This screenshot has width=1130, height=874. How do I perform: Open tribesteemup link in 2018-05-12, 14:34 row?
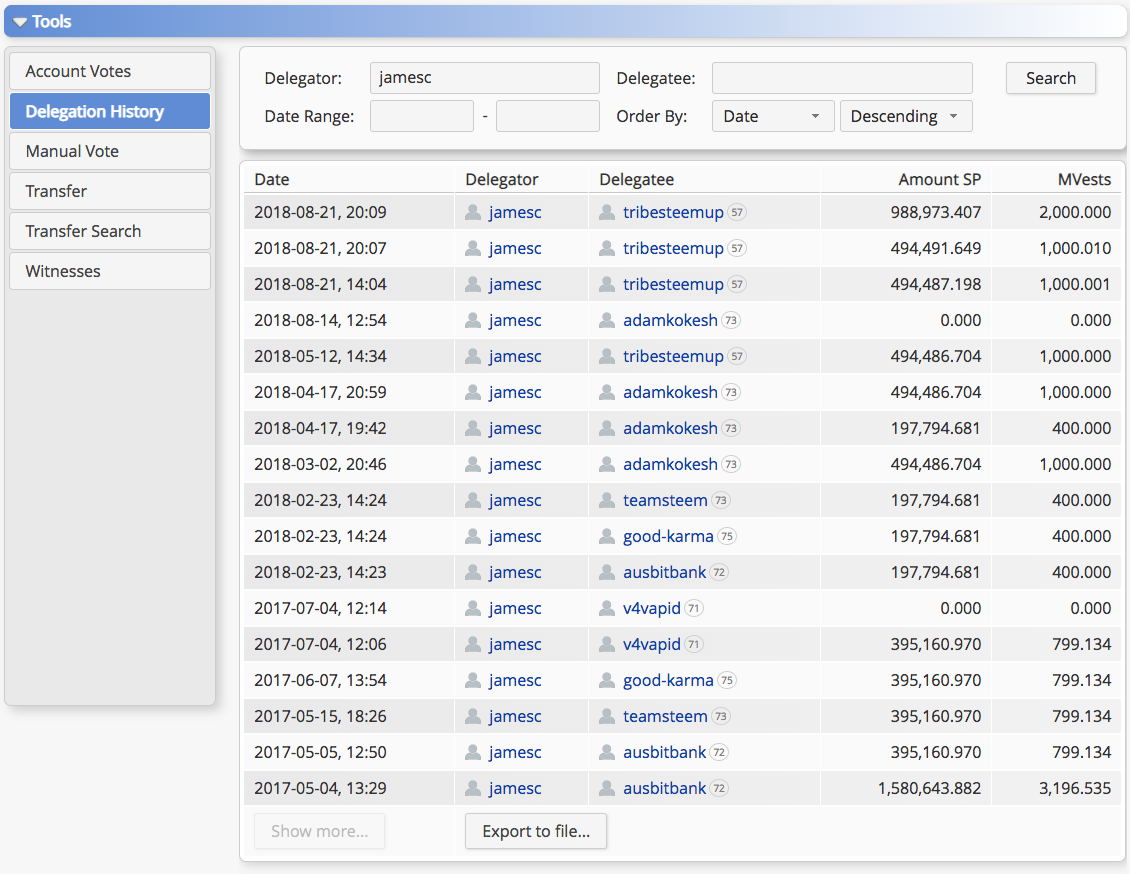[x=673, y=356]
